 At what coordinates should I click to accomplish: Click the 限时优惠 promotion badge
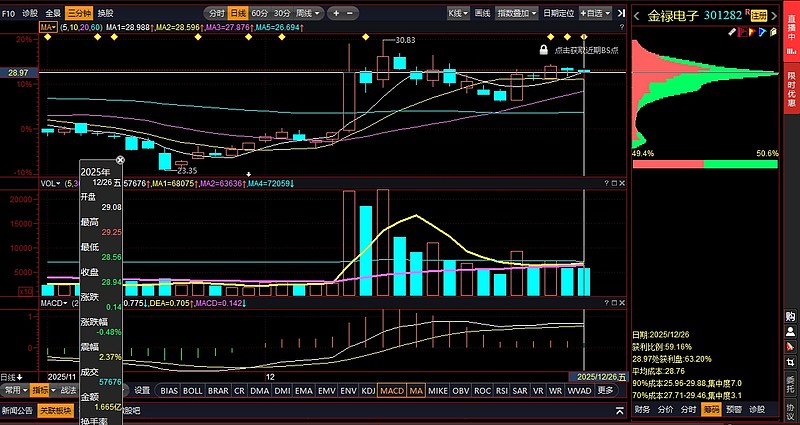pos(791,91)
